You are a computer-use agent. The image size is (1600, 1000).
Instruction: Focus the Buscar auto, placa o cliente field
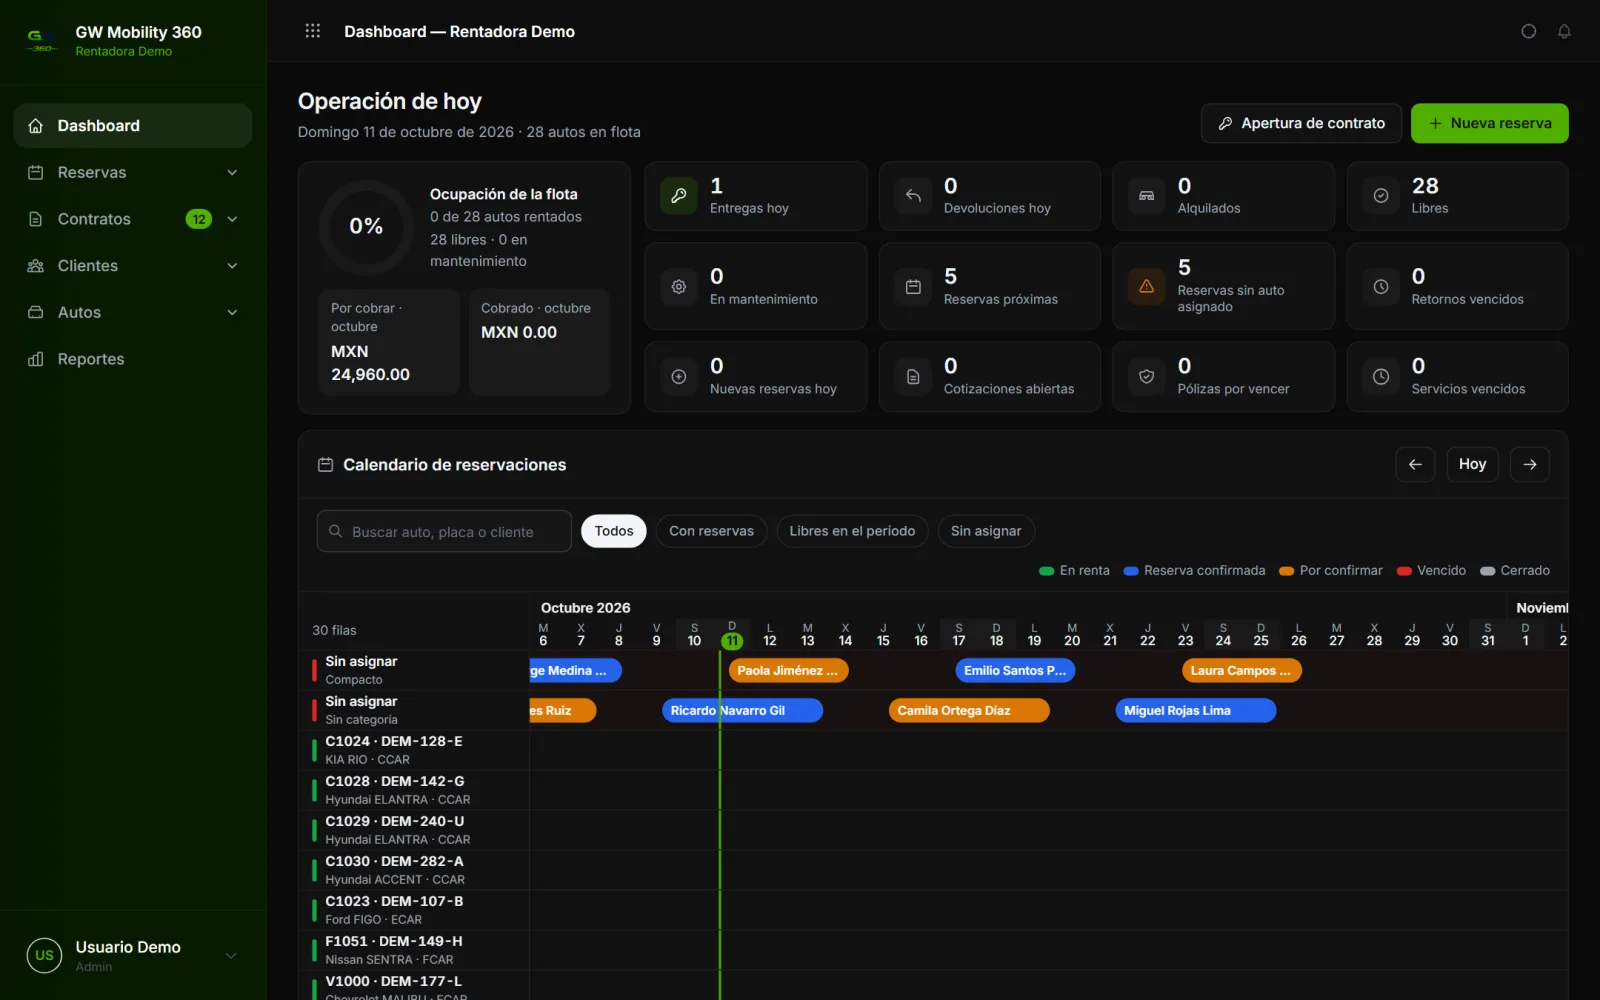tap(444, 532)
